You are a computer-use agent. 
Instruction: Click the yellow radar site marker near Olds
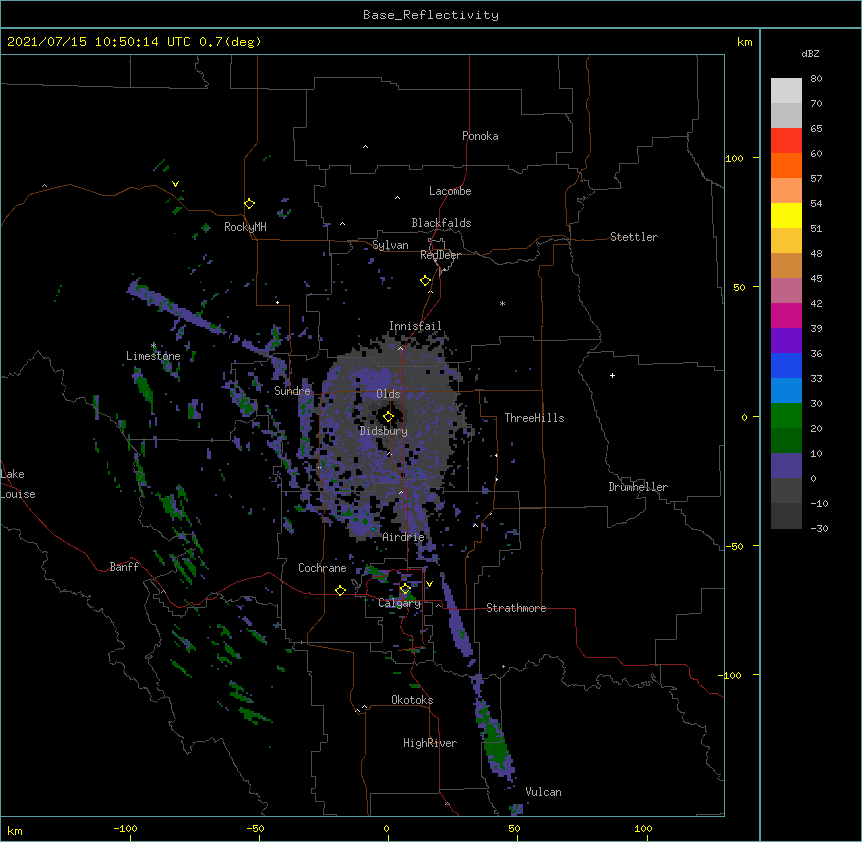tap(388, 416)
